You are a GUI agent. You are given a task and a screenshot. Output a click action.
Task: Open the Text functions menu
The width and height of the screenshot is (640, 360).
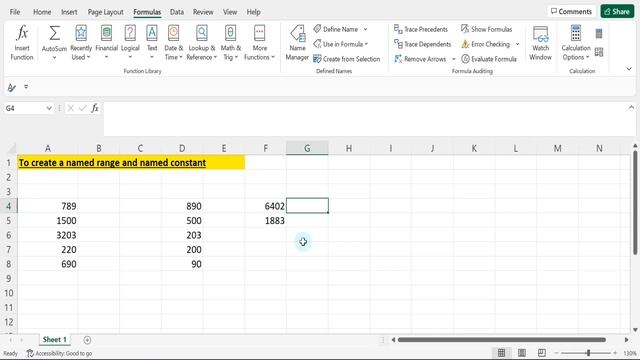tap(152, 43)
